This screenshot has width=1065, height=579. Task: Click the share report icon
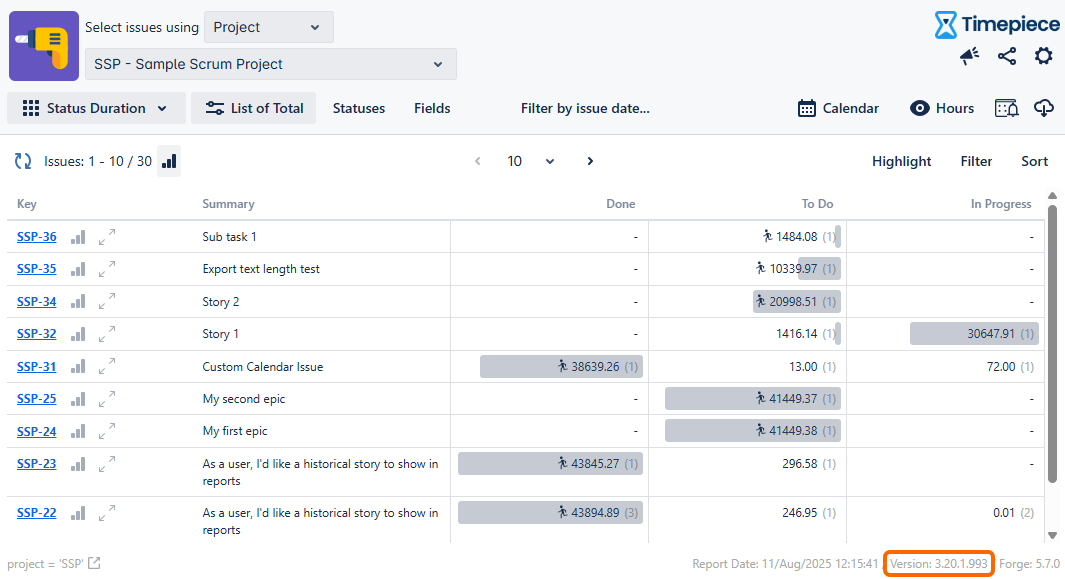tap(1007, 57)
